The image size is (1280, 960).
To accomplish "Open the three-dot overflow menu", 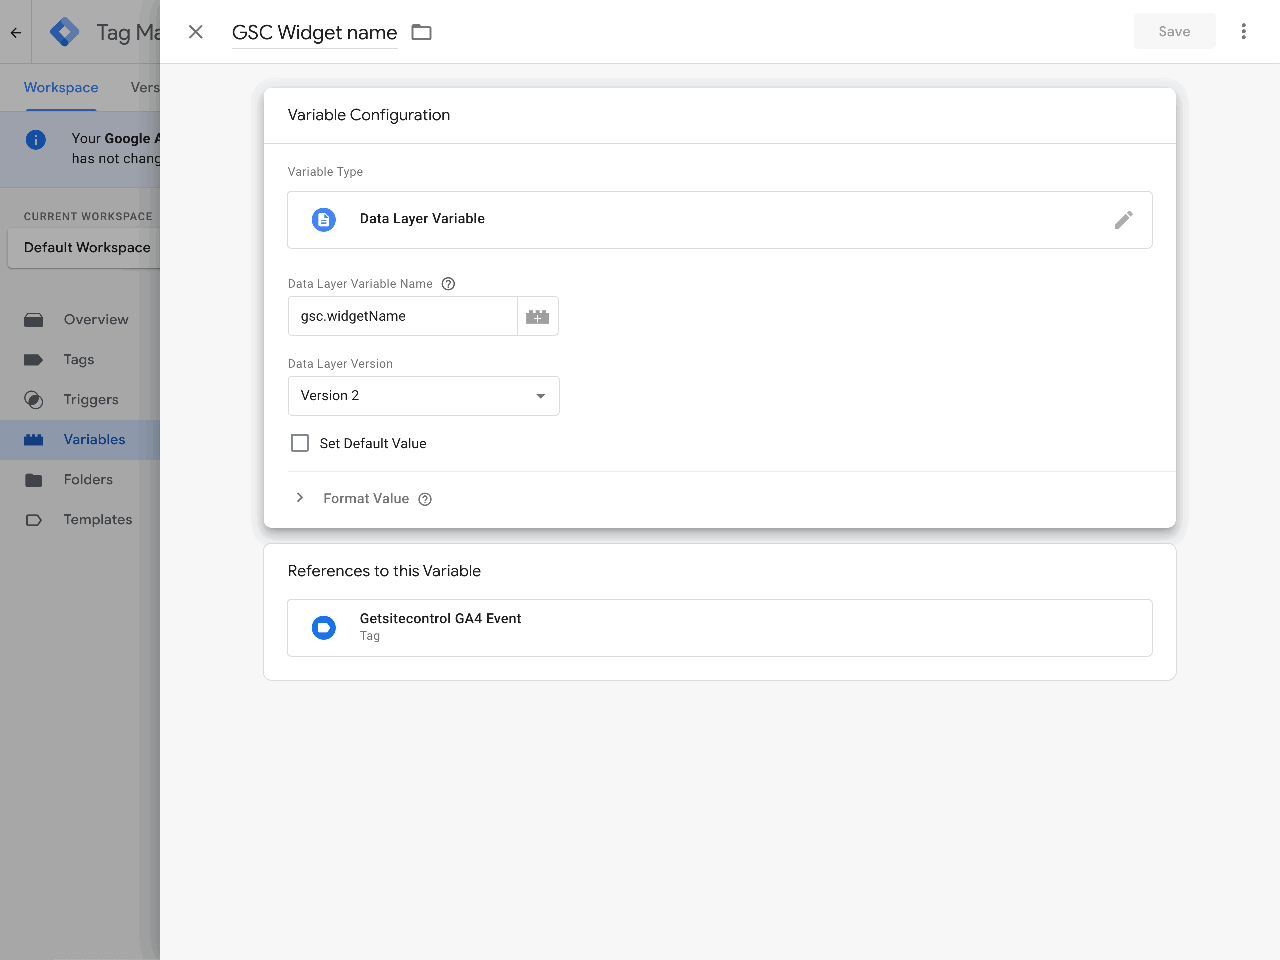I will tap(1243, 31).
